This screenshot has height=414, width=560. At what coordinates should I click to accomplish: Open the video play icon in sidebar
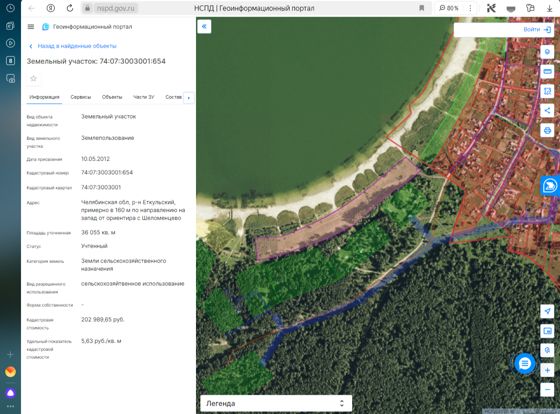tap(10, 43)
